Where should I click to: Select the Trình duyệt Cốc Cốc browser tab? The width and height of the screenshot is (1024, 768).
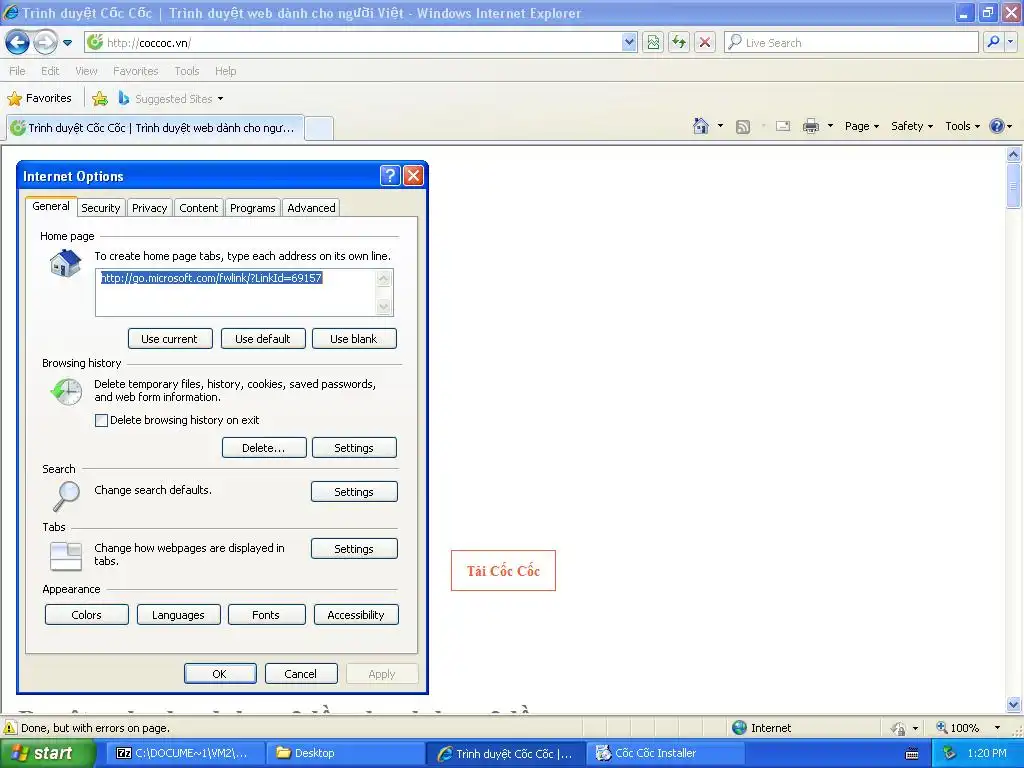click(x=155, y=128)
